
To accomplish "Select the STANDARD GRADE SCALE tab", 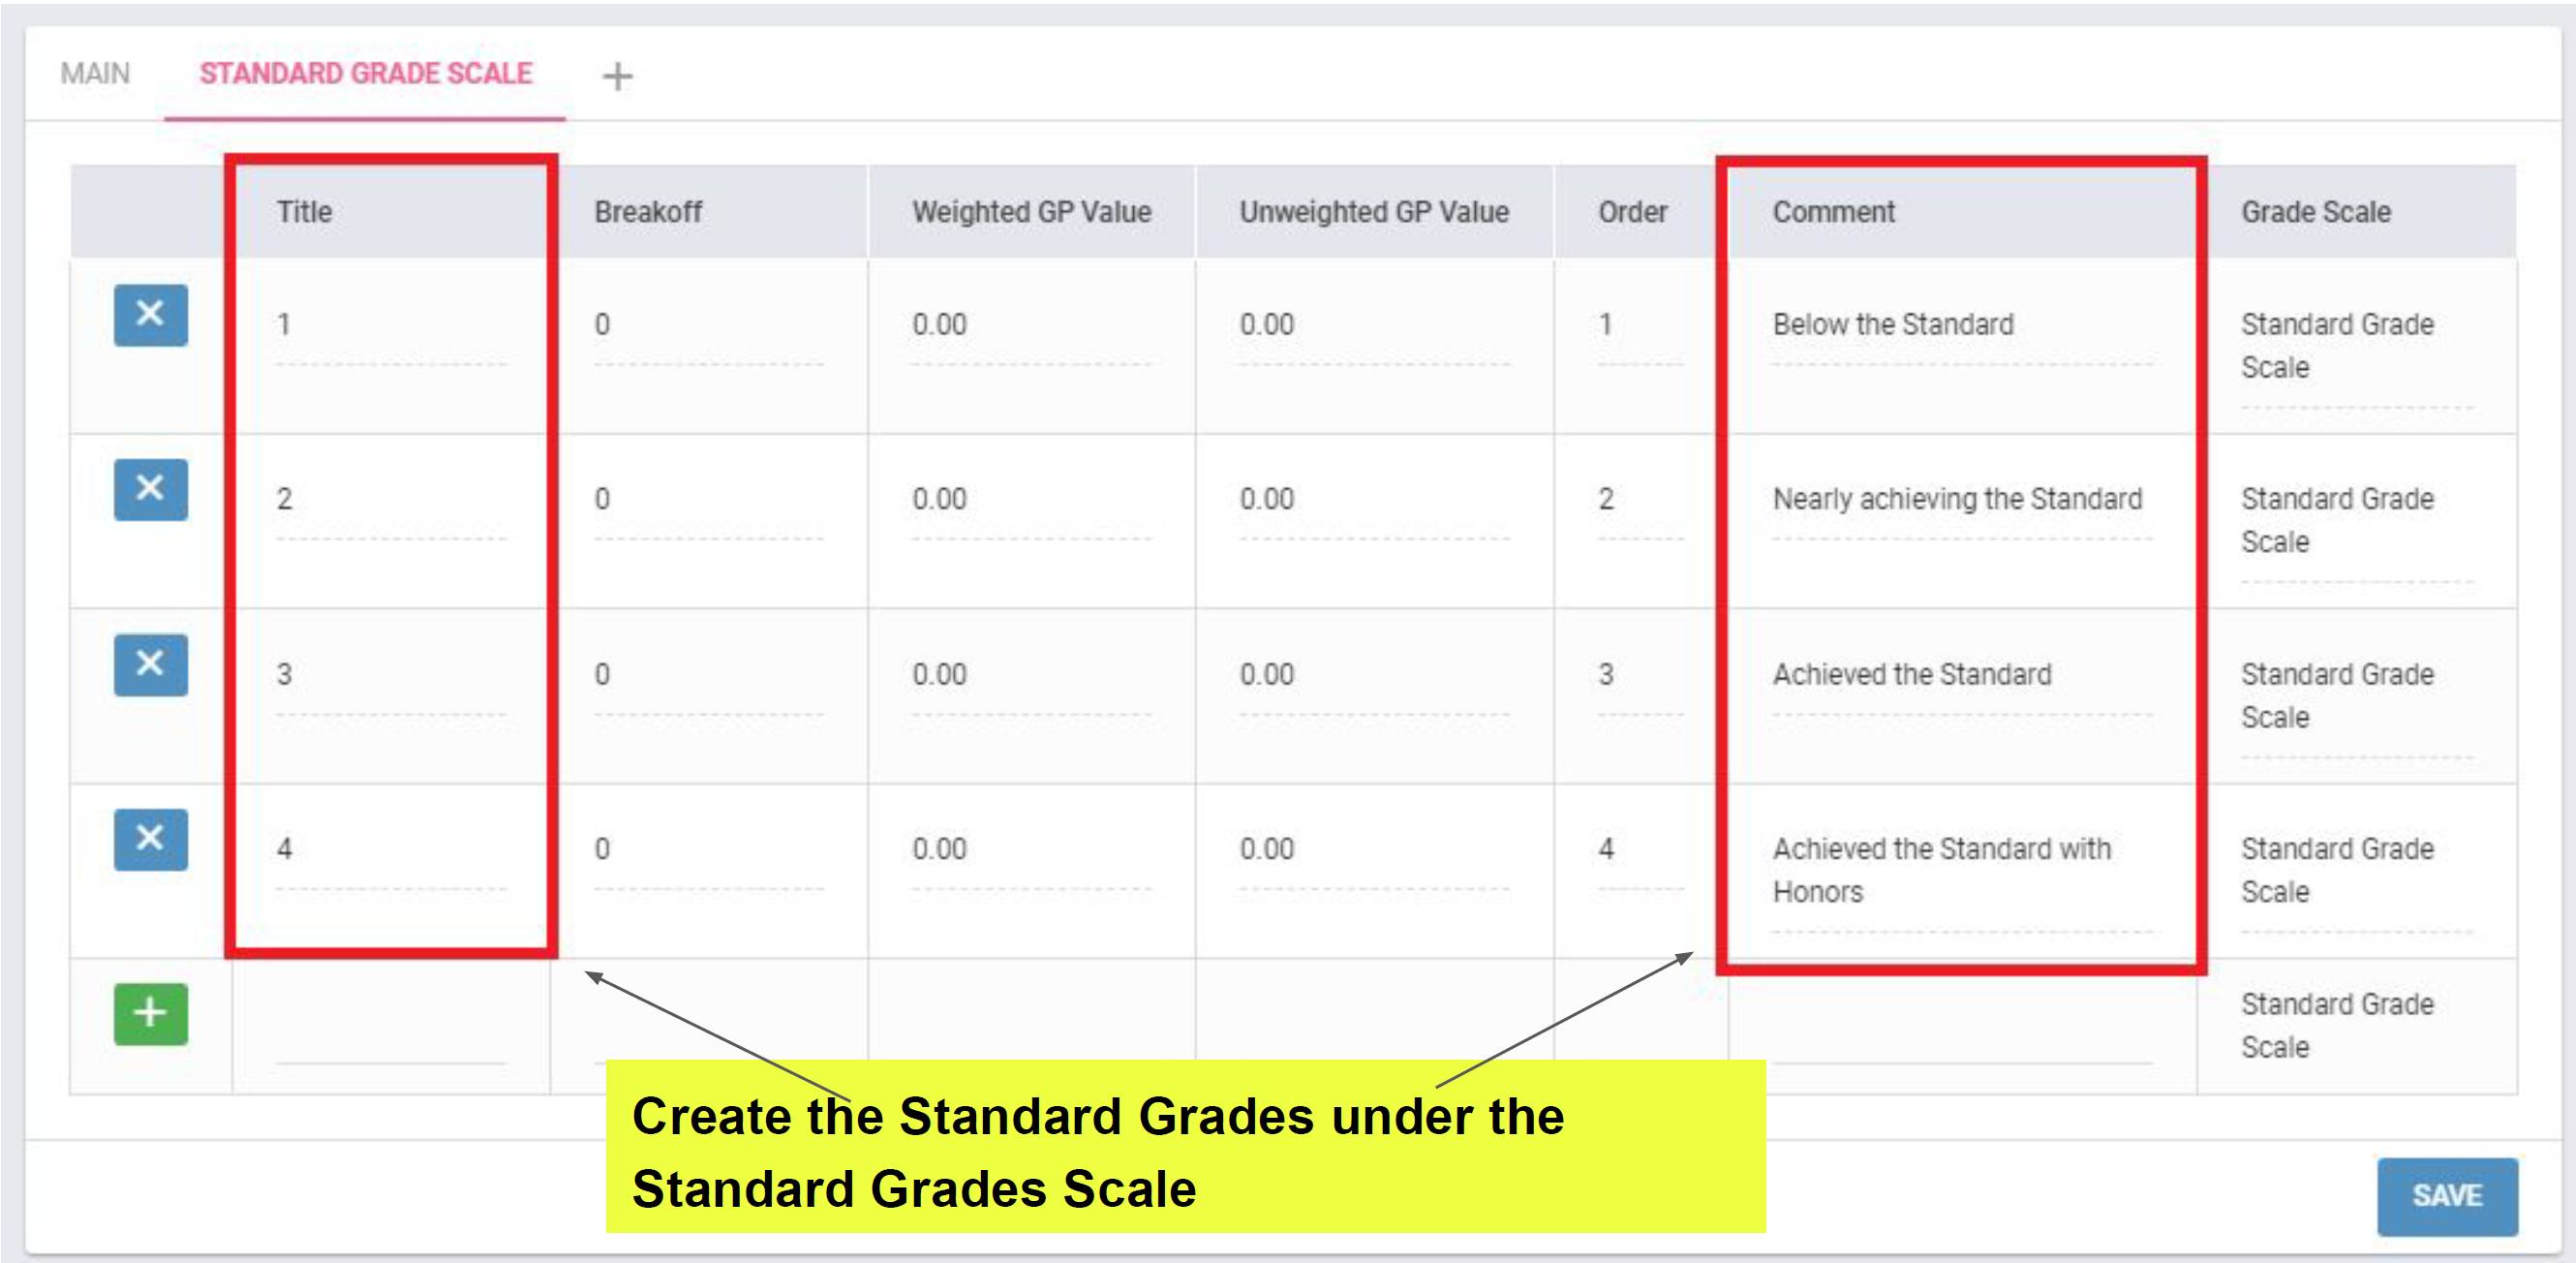I will point(365,74).
